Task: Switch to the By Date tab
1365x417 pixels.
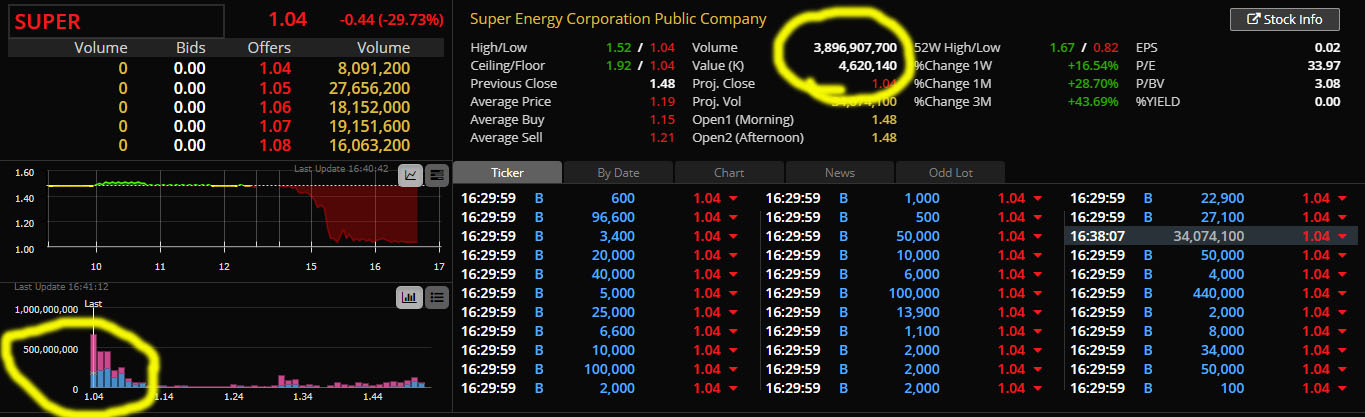Action: pos(618,172)
